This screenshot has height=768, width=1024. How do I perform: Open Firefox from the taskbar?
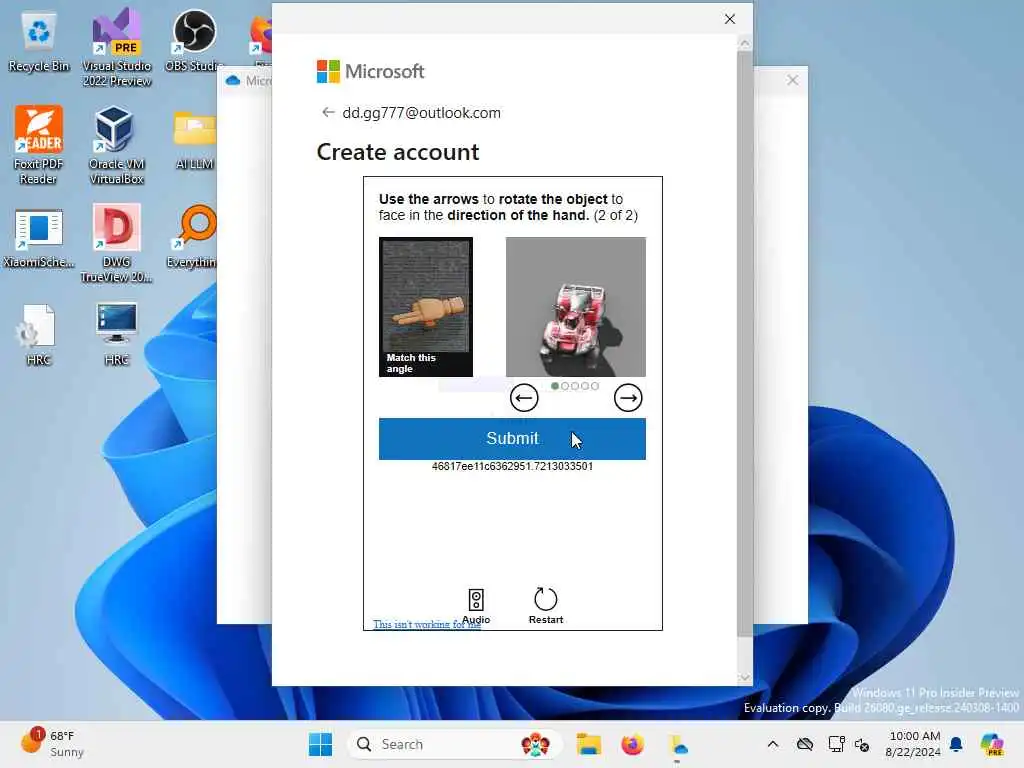coord(632,744)
